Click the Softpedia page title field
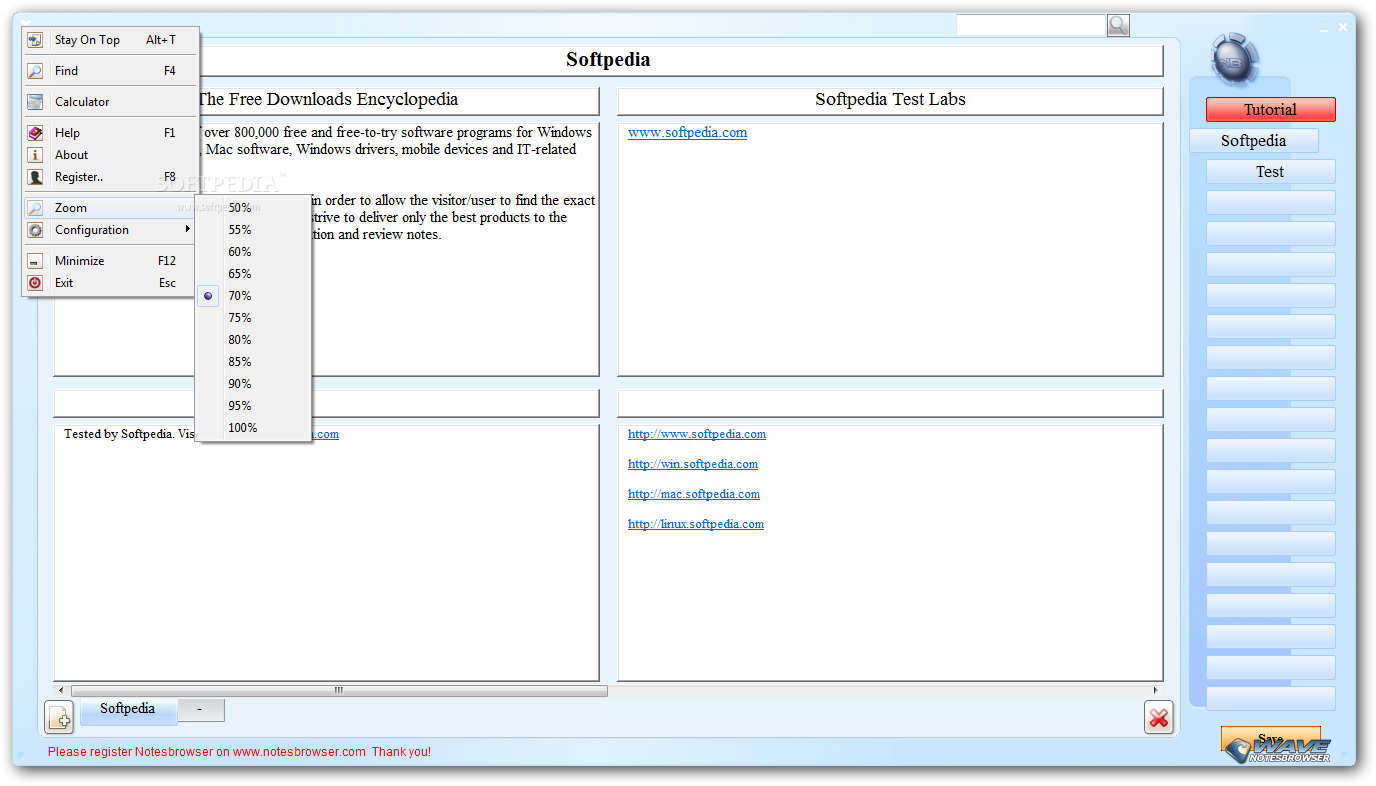The height and width of the screenshot is (786, 1376). [x=608, y=60]
